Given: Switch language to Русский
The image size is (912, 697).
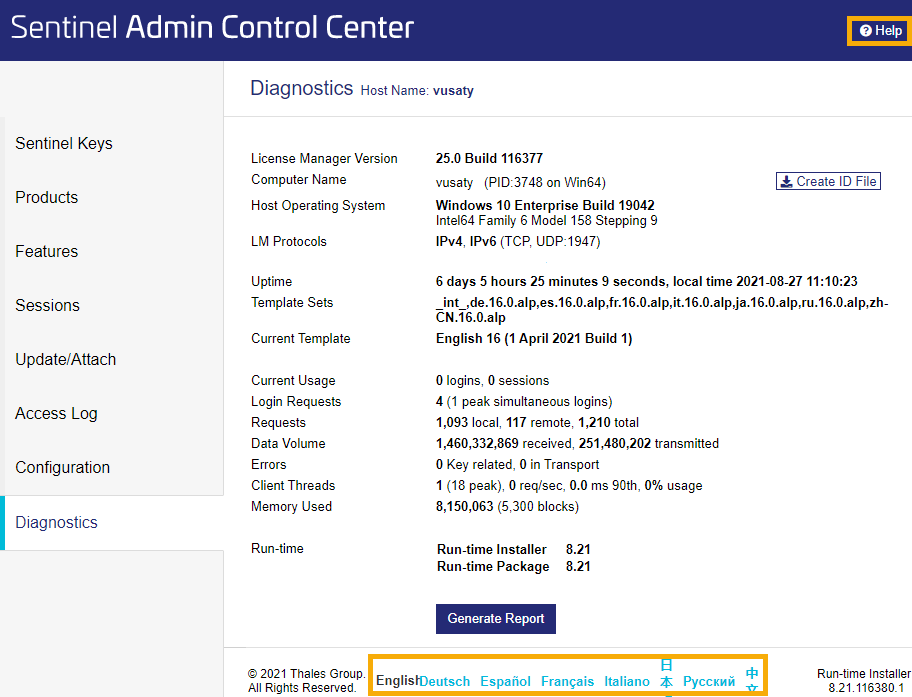Looking at the screenshot, I should [709, 681].
